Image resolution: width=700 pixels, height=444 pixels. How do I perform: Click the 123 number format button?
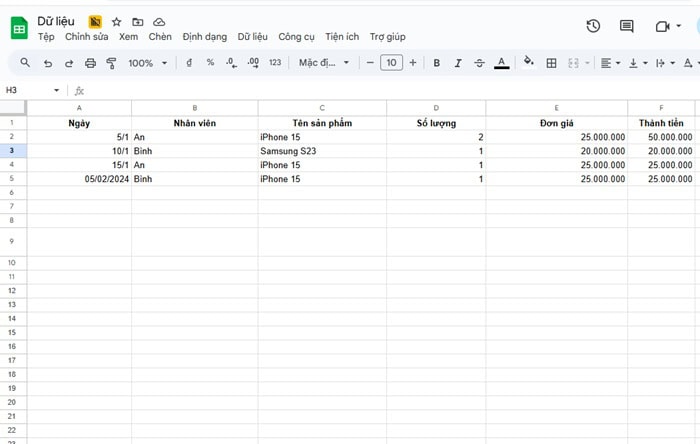275,63
